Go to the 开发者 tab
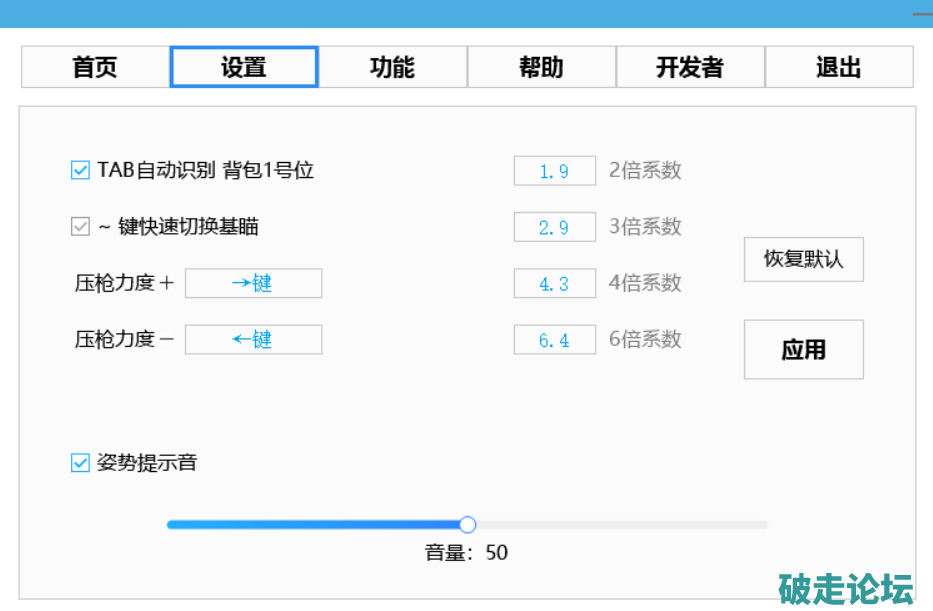 point(690,68)
